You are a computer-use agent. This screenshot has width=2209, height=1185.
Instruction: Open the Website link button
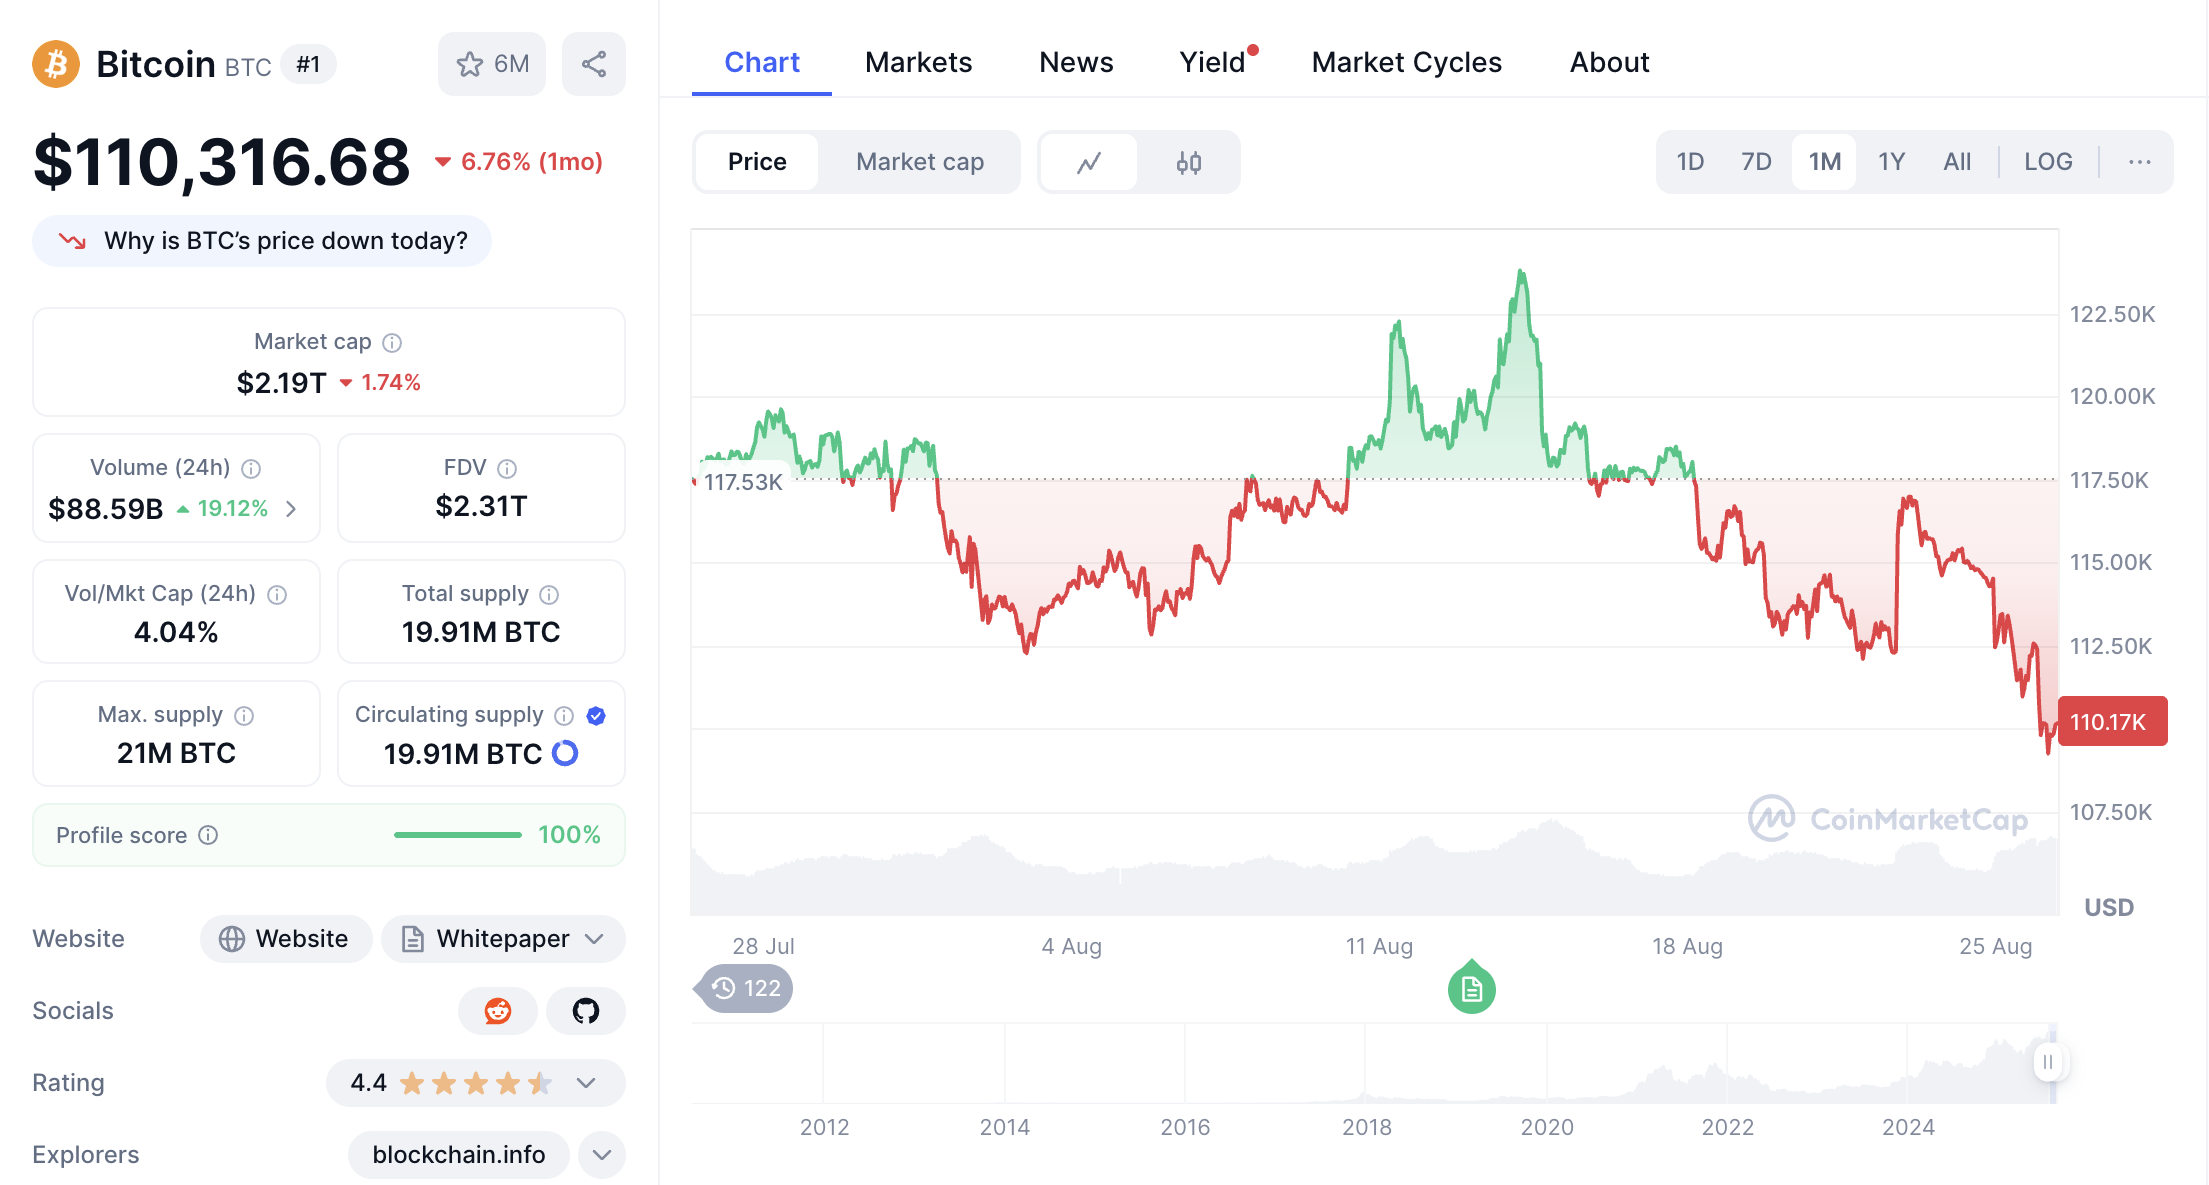[x=286, y=939]
